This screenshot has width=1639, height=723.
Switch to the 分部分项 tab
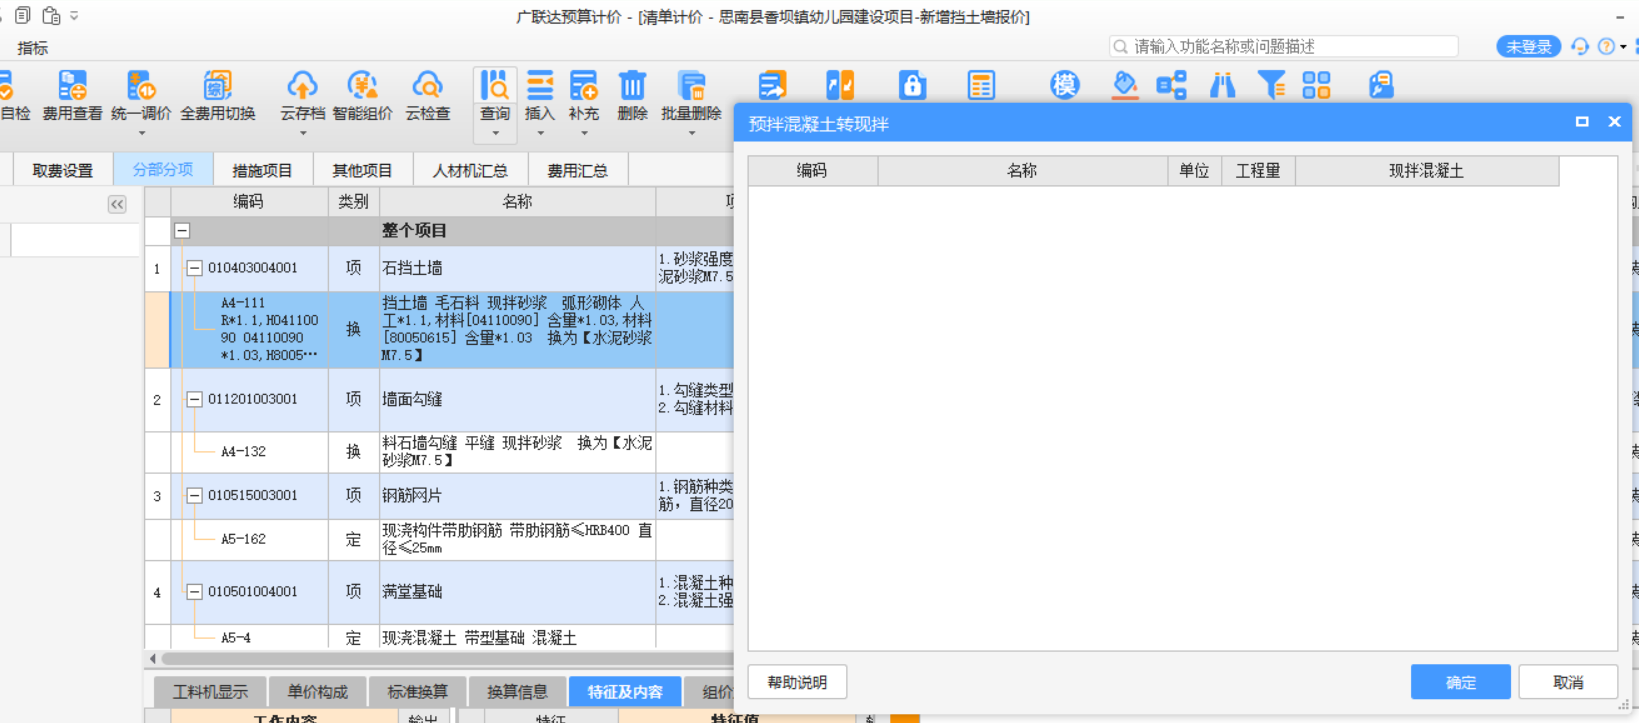click(x=163, y=170)
